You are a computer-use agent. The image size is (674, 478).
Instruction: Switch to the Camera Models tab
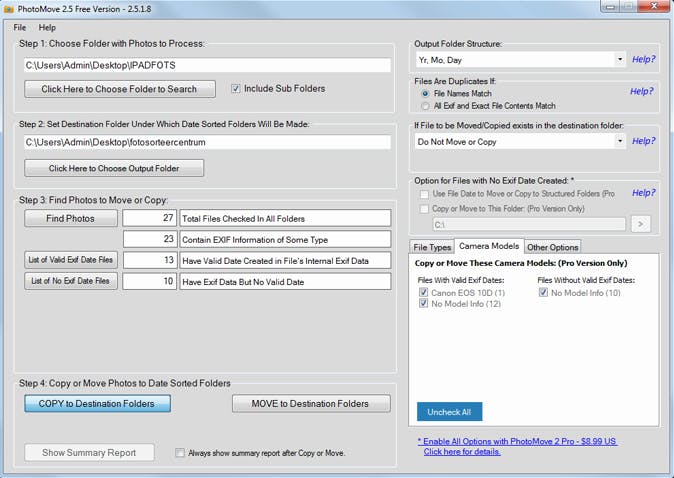[489, 246]
